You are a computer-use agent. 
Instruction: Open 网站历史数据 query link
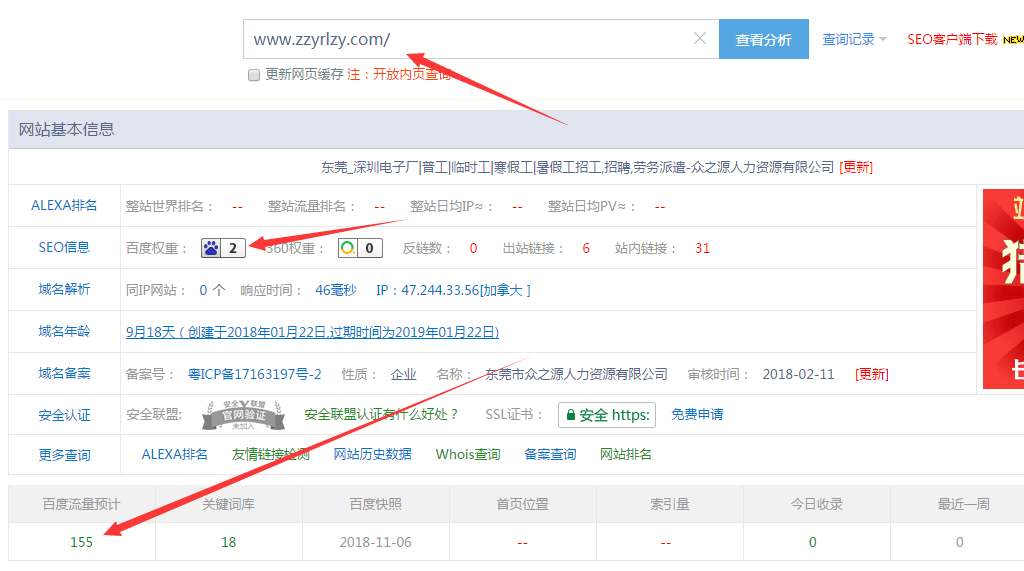372,454
